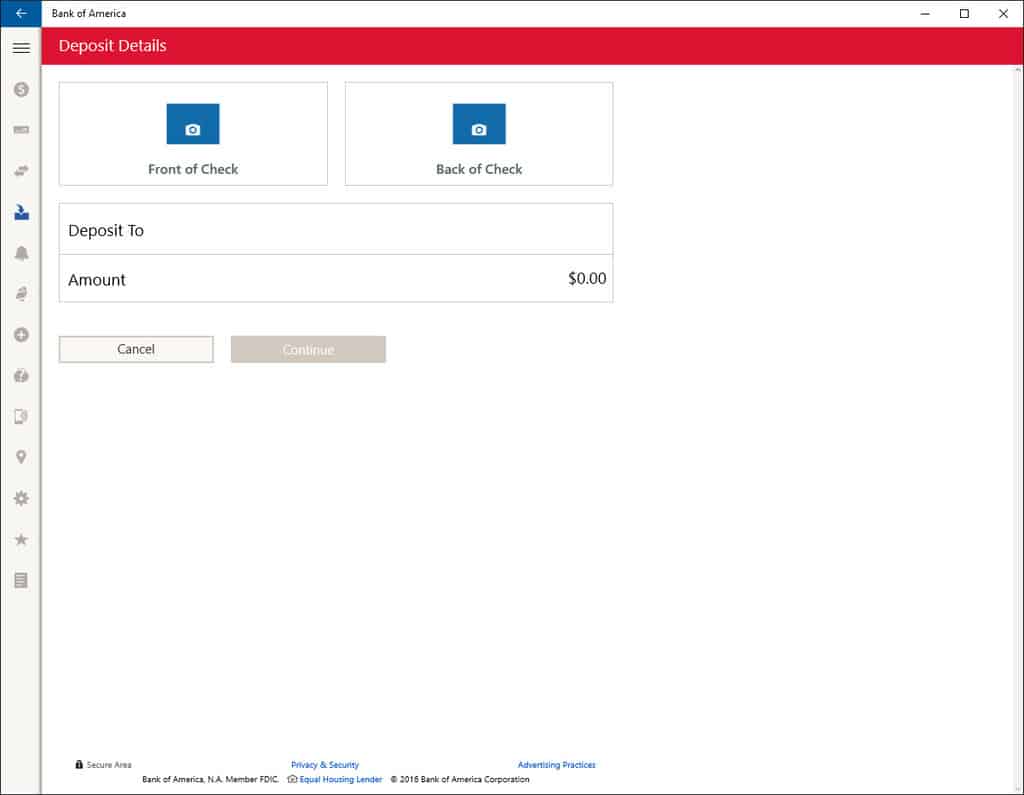Maximize the Bank of America window
1024x795 pixels.
[x=964, y=13]
